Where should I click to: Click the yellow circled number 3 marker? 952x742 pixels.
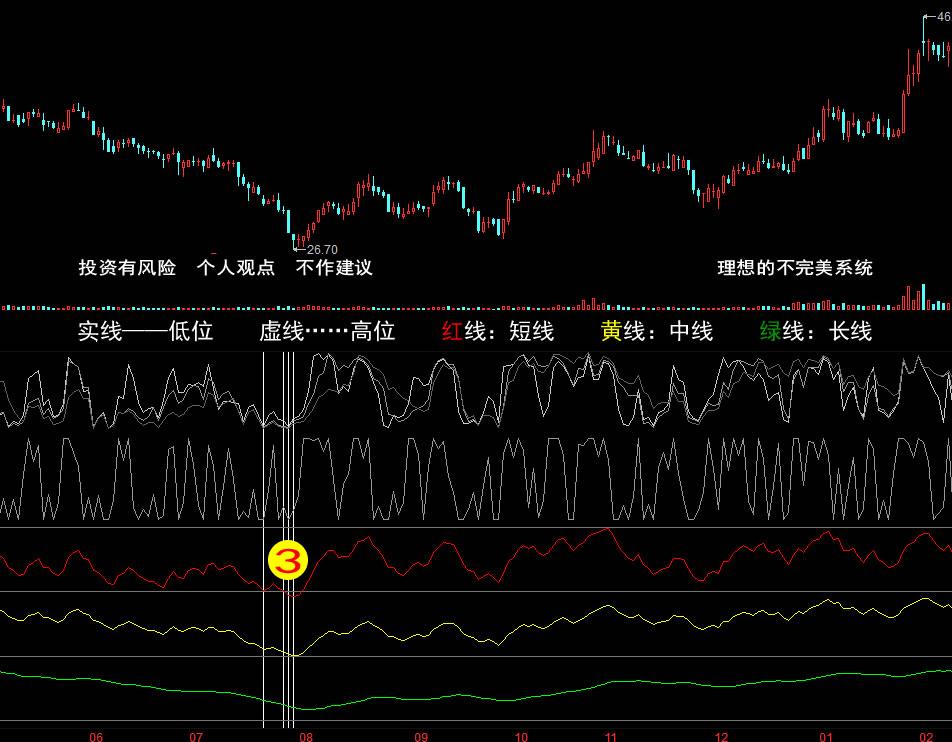point(288,562)
